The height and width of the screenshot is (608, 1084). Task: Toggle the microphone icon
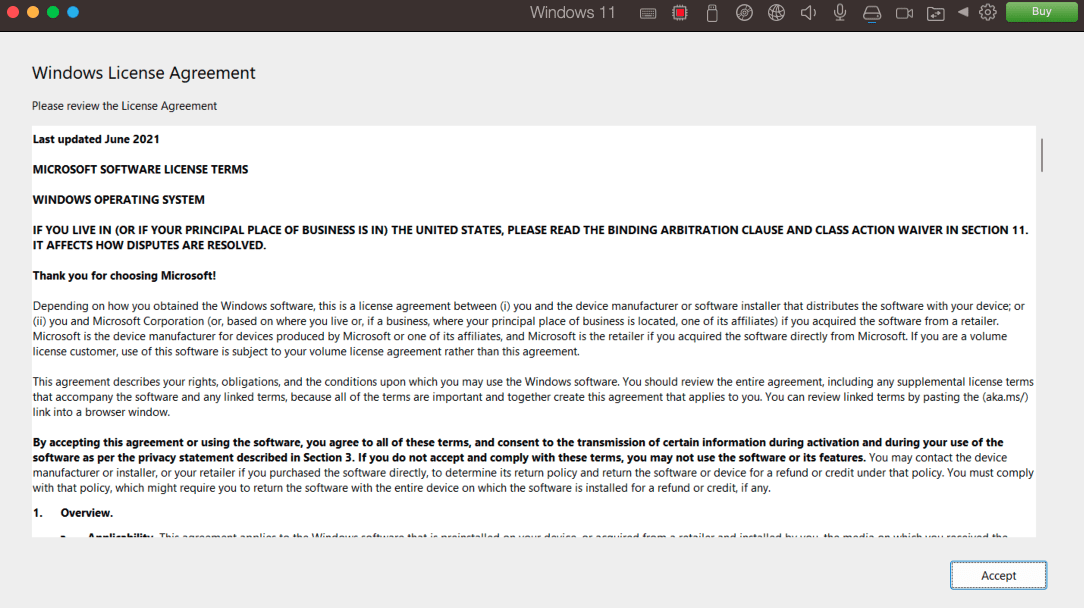[840, 13]
